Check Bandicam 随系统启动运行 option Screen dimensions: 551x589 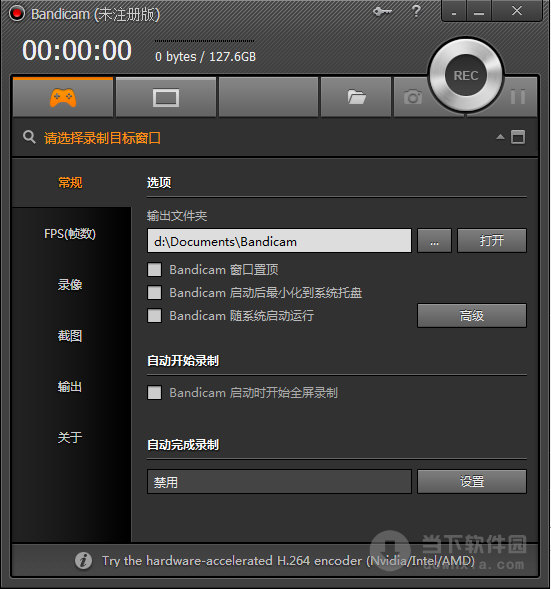tap(154, 316)
